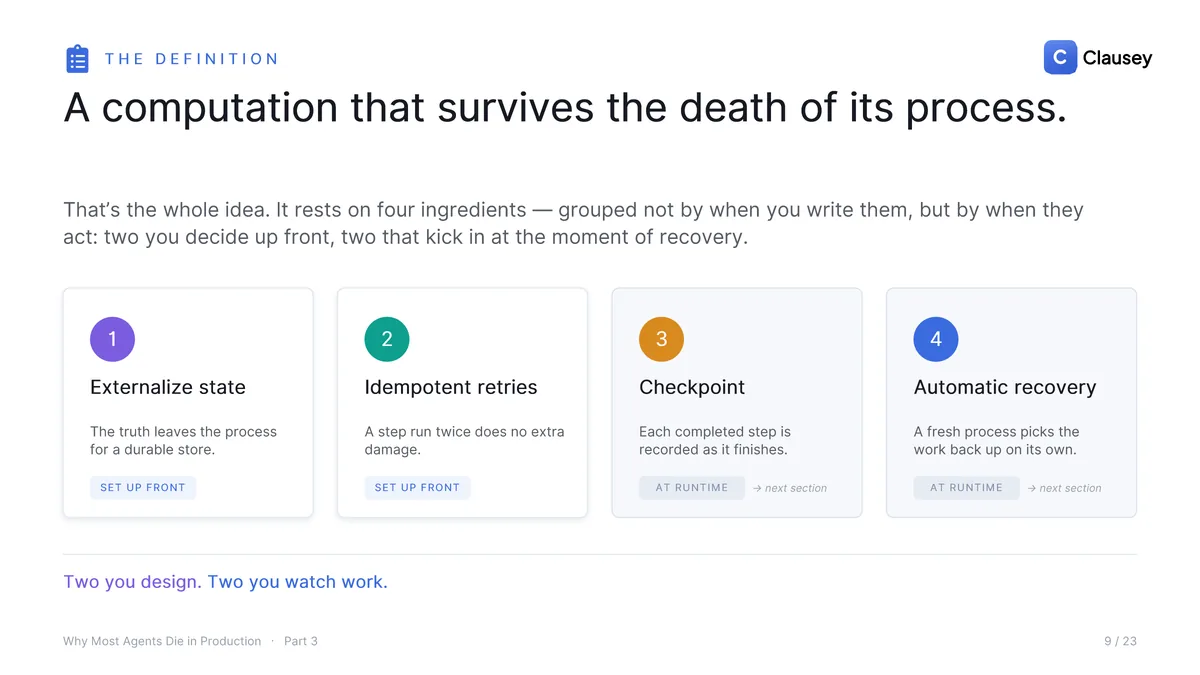1200x675 pixels.
Task: Click the footer title Why Most Agents Die in Production
Action: point(162,641)
